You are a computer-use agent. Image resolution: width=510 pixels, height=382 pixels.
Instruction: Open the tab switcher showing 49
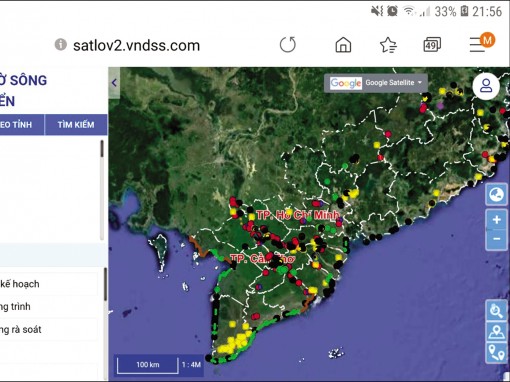tap(432, 45)
